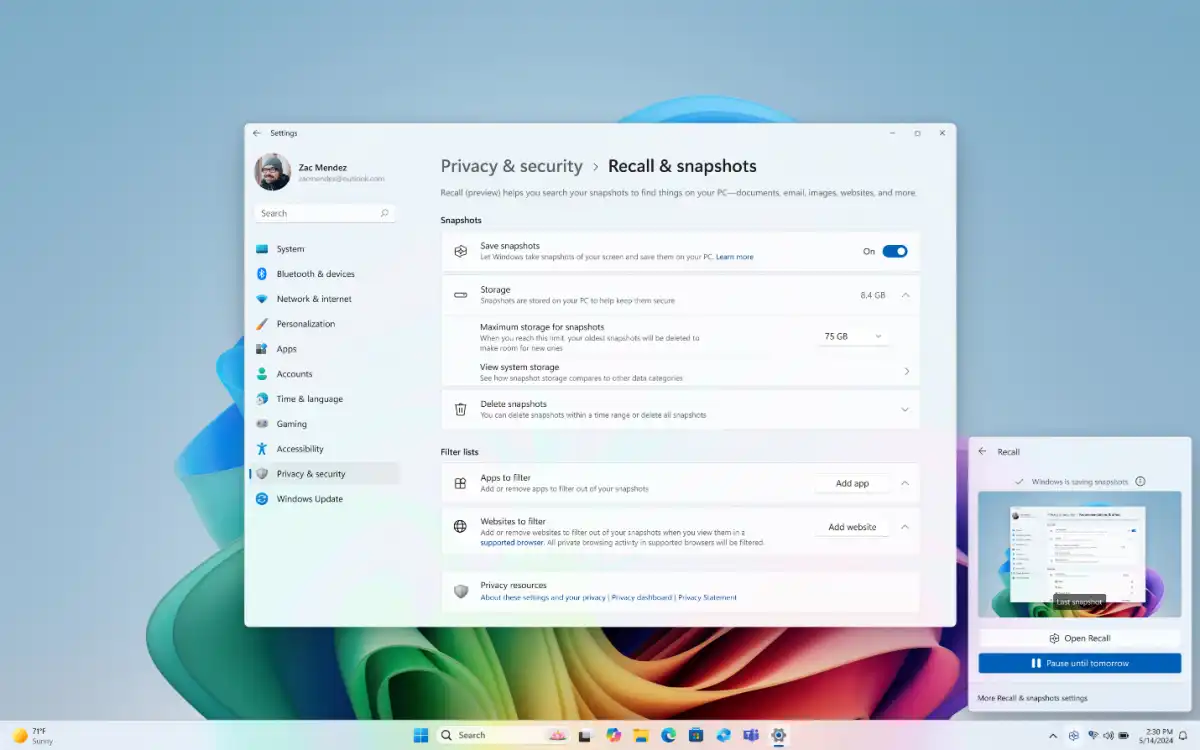Image resolution: width=1200 pixels, height=750 pixels.
Task: Click More Recall & snapshots settings
Action: point(1032,698)
